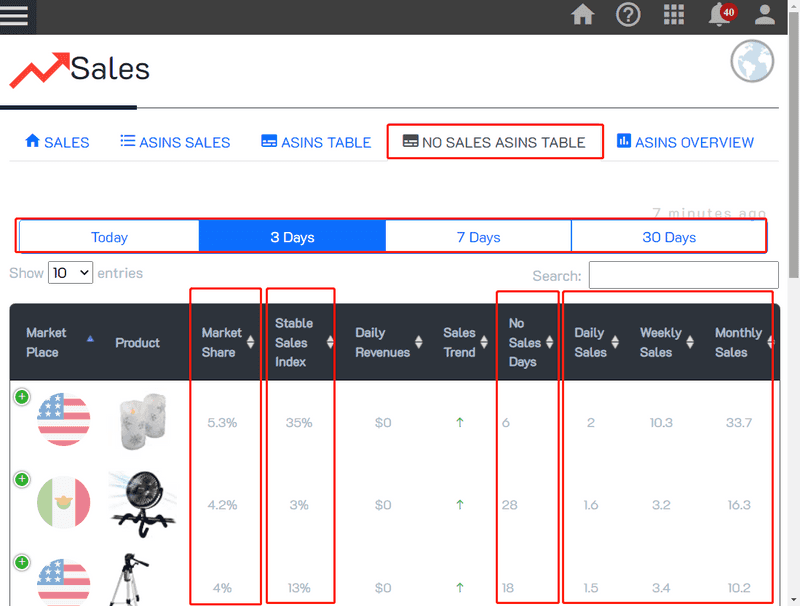
Task: Select the 7 Days range button
Action: (478, 236)
